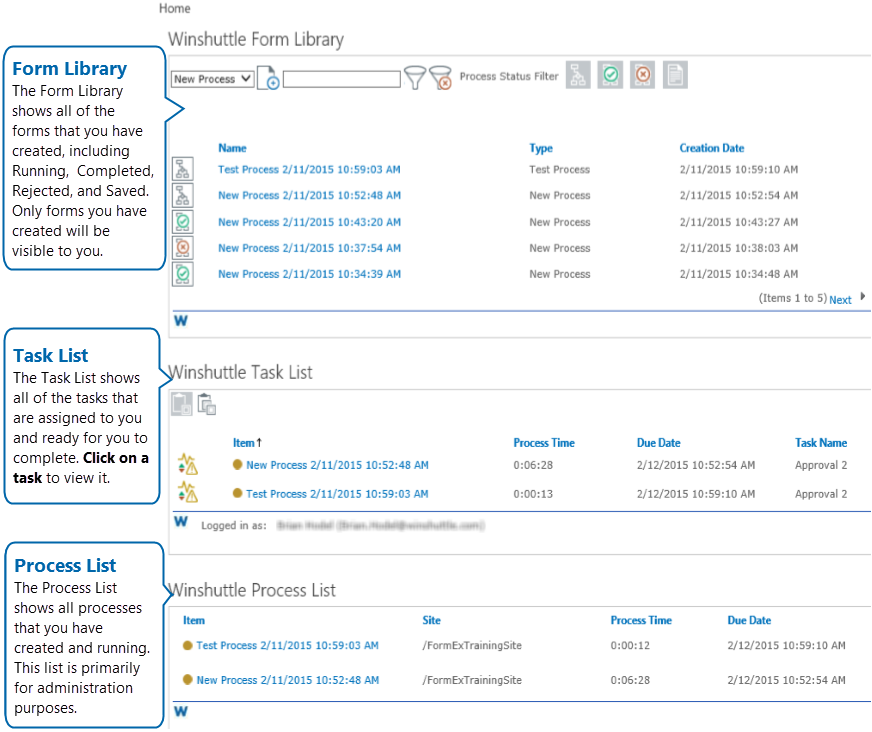
Task: Open New Process 10:52:48 AM in Process List
Action: pos(288,680)
